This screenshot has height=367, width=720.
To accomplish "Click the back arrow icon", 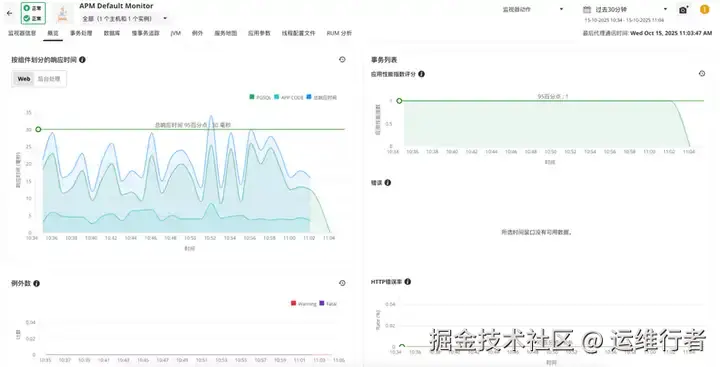I will [x=10, y=13].
